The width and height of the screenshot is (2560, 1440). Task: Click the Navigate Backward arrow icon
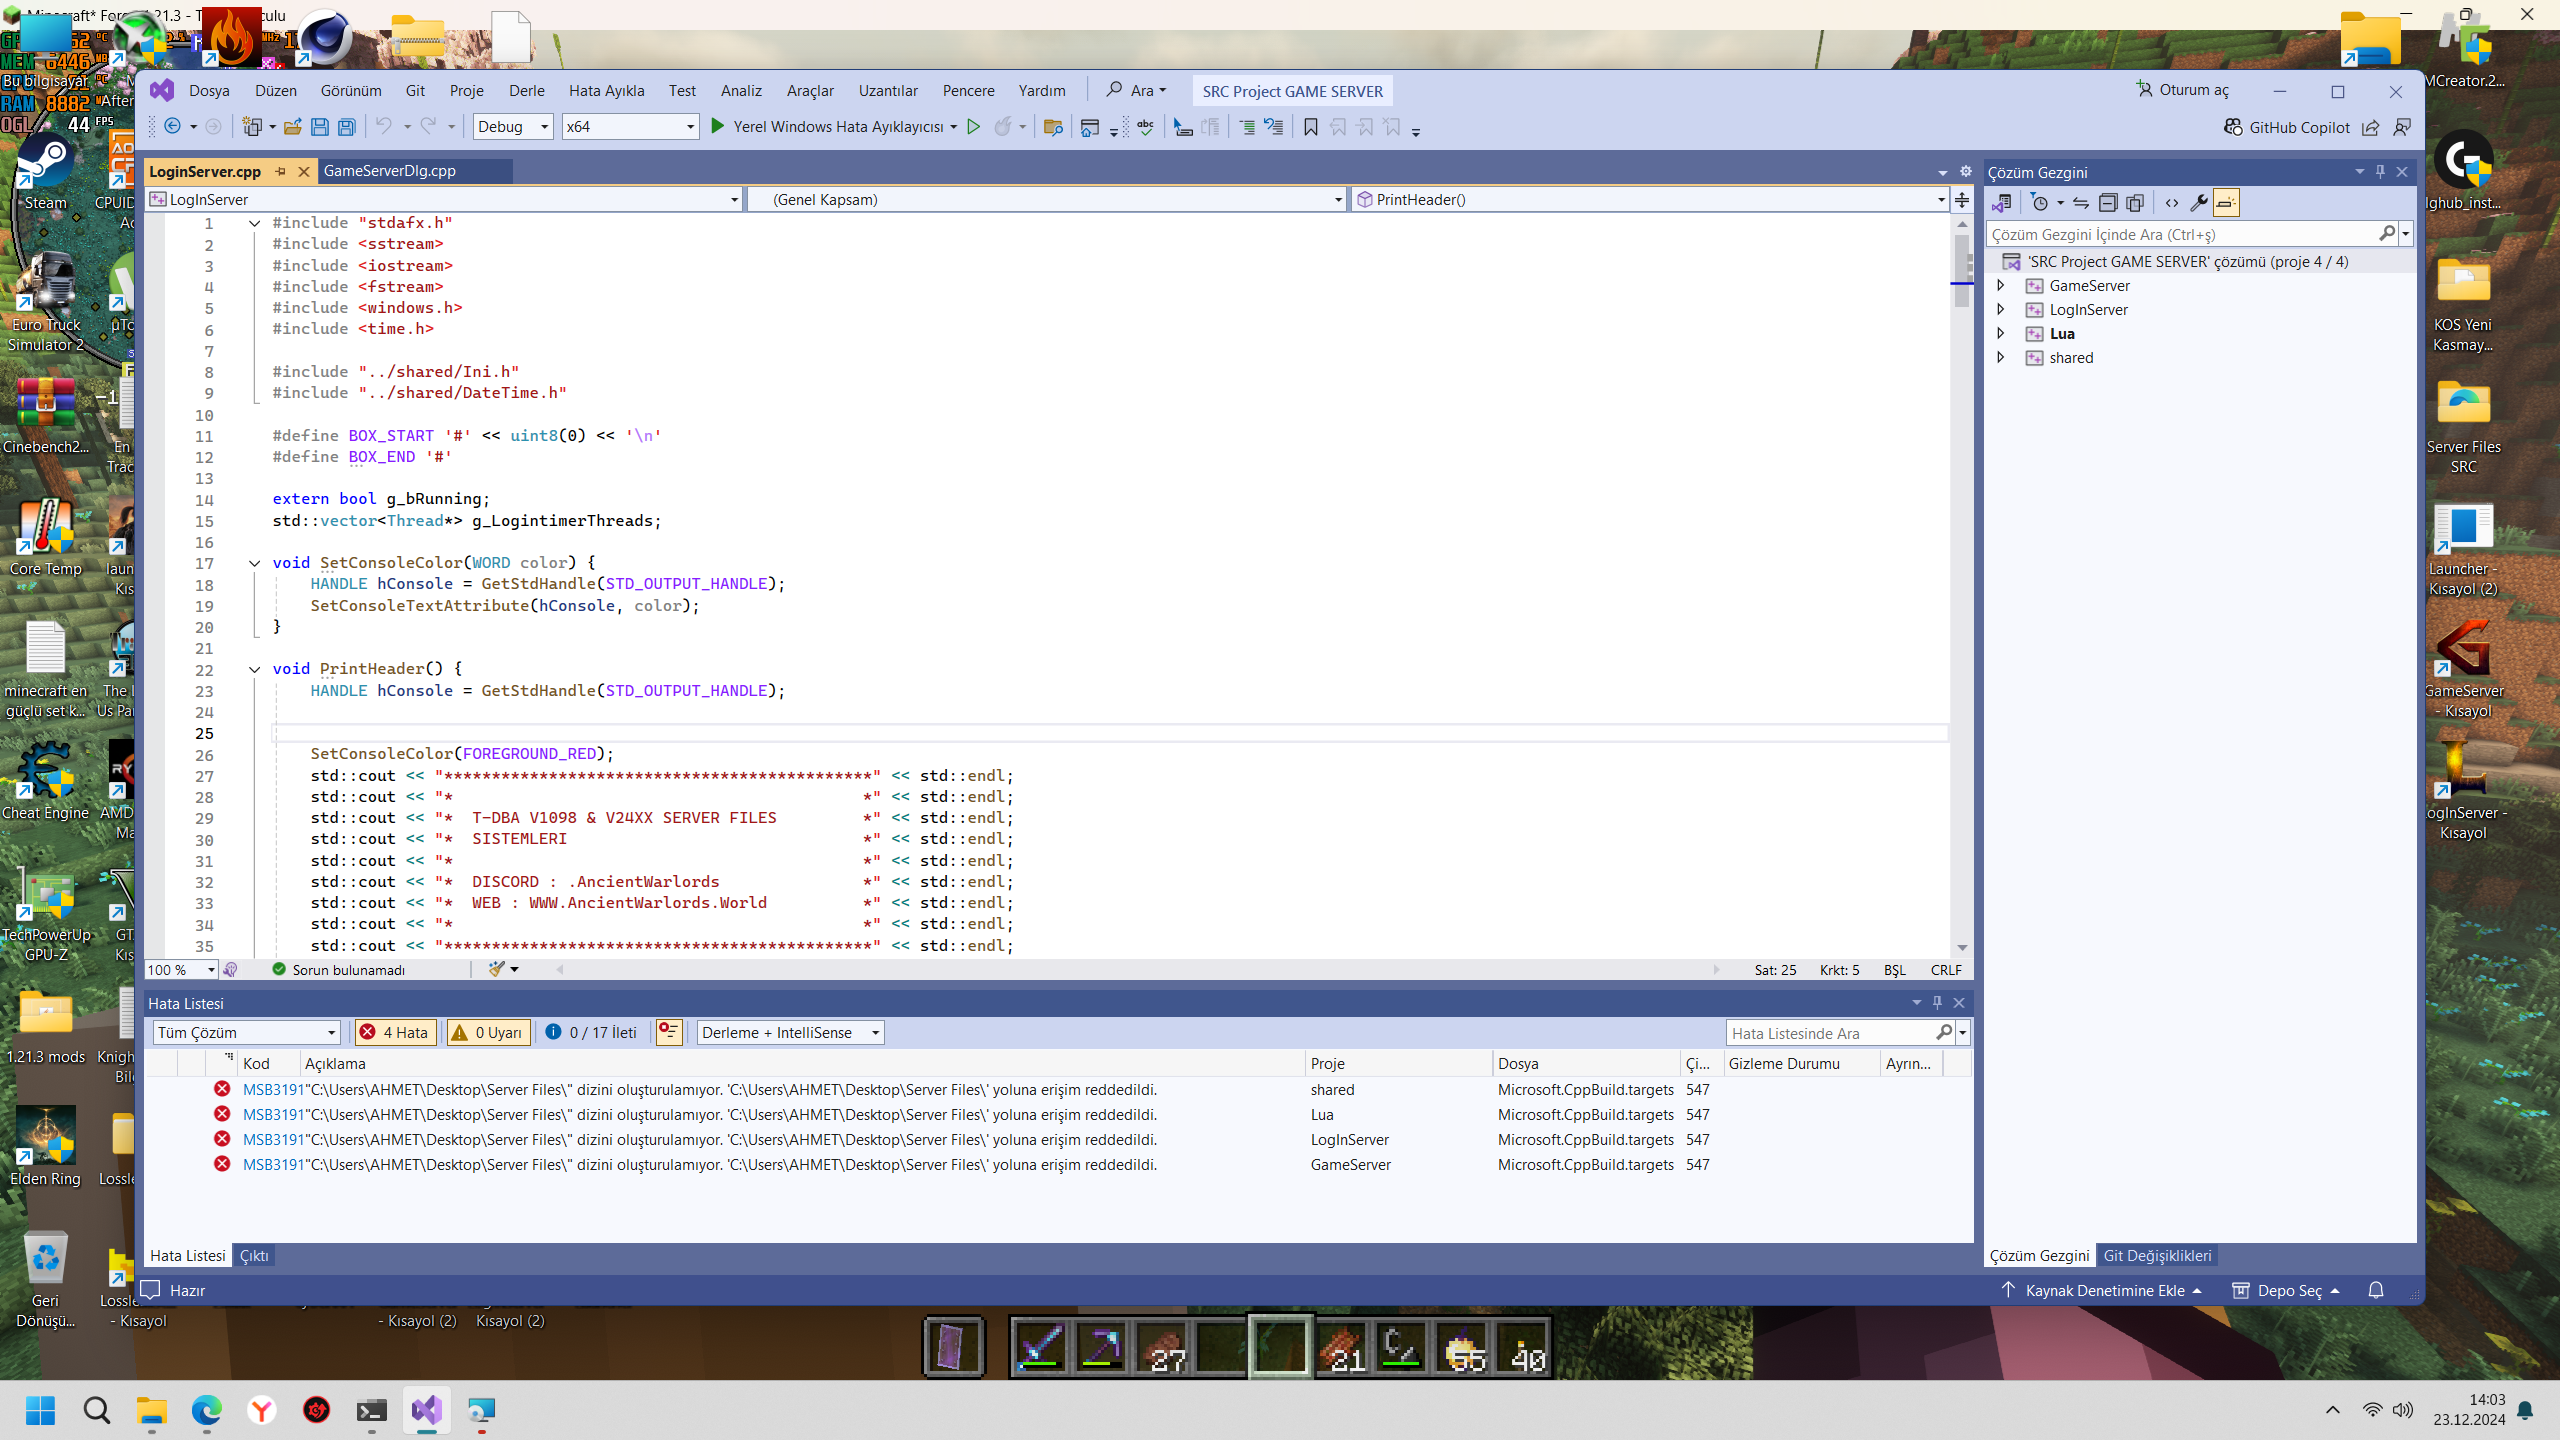[x=172, y=126]
